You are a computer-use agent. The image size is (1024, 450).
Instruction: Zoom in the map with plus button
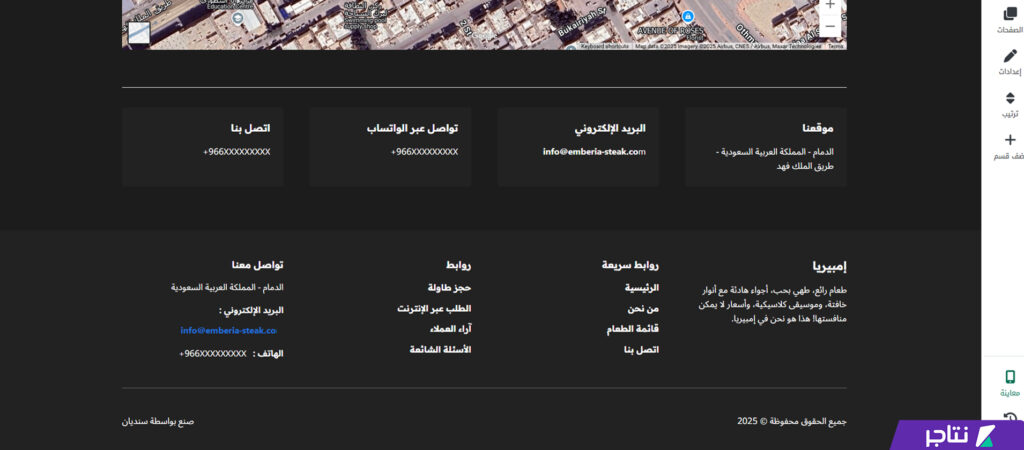coord(829,5)
